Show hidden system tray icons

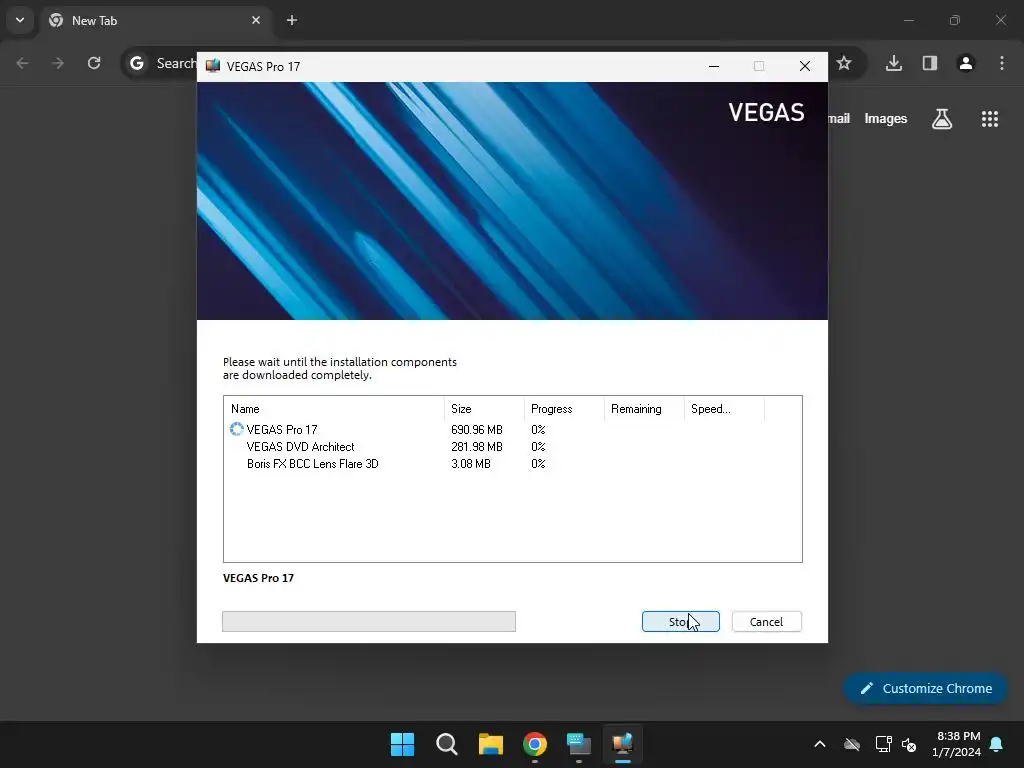coord(820,744)
